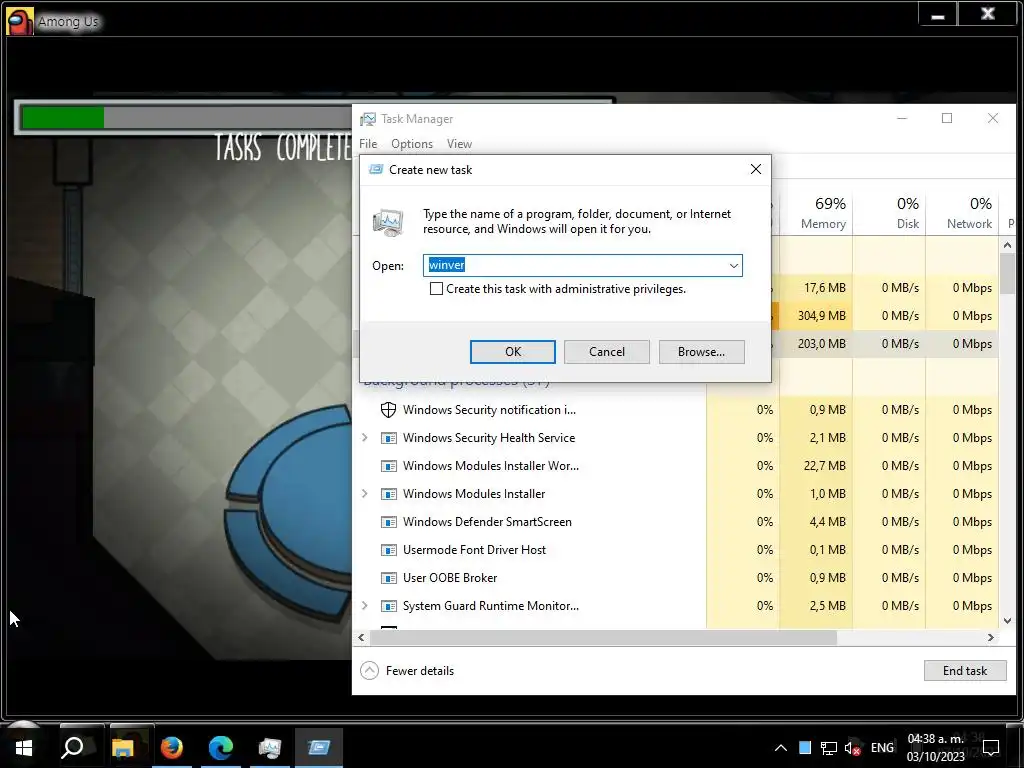Click the Create new task dialog icon
Viewport: 1024px width, 768px height.
(376, 170)
